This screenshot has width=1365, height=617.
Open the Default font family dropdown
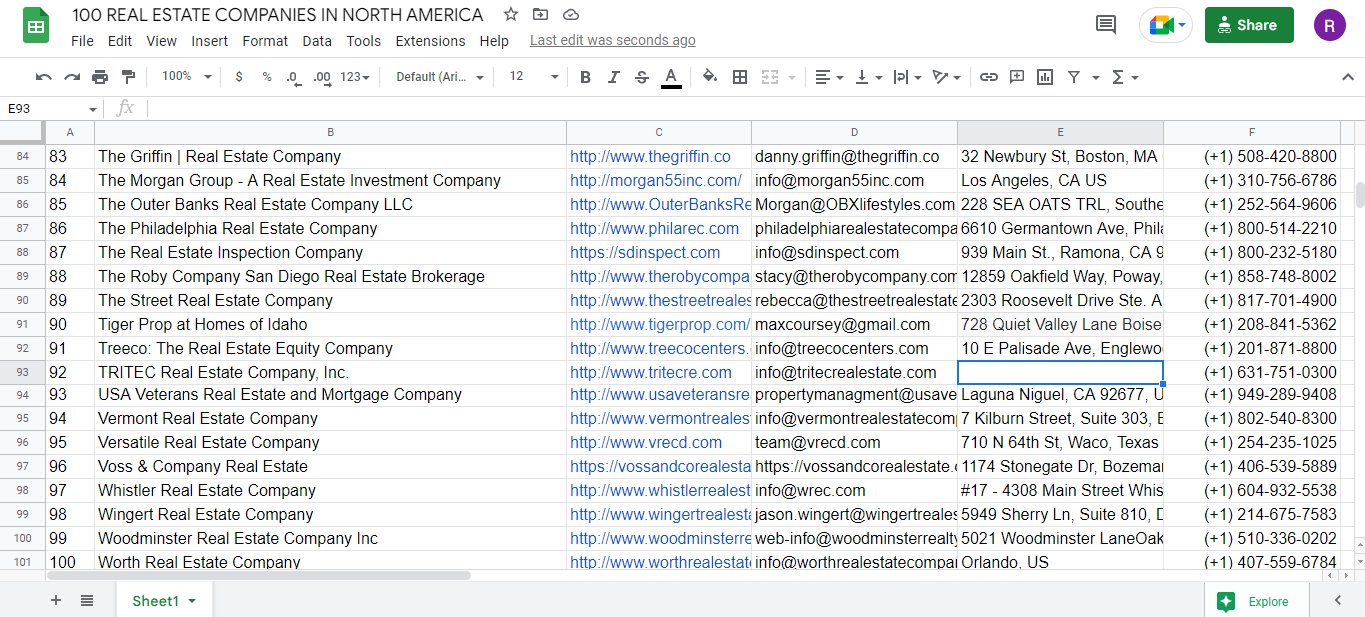[x=440, y=77]
